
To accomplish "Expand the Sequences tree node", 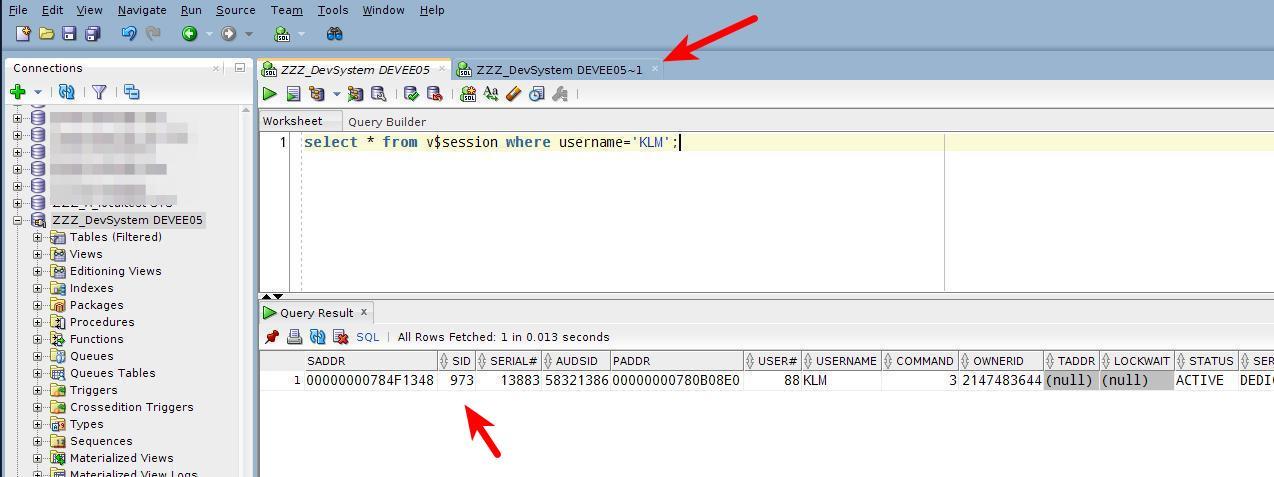I will (38, 441).
